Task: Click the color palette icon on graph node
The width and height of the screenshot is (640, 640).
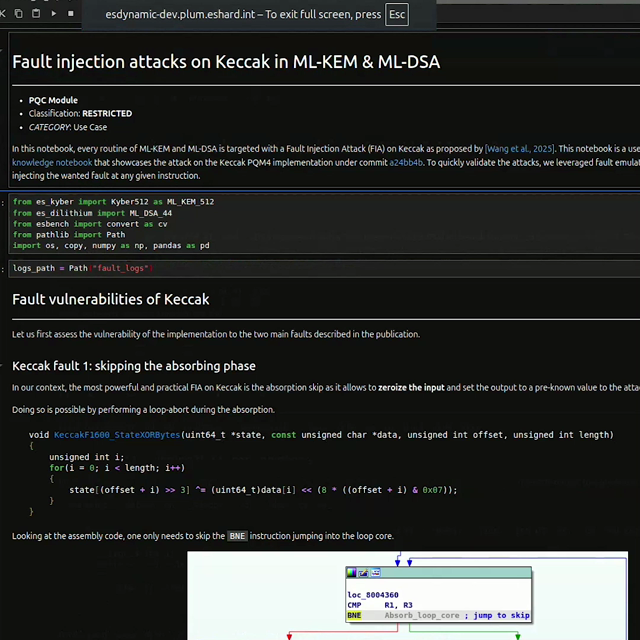Action: (x=351, y=573)
